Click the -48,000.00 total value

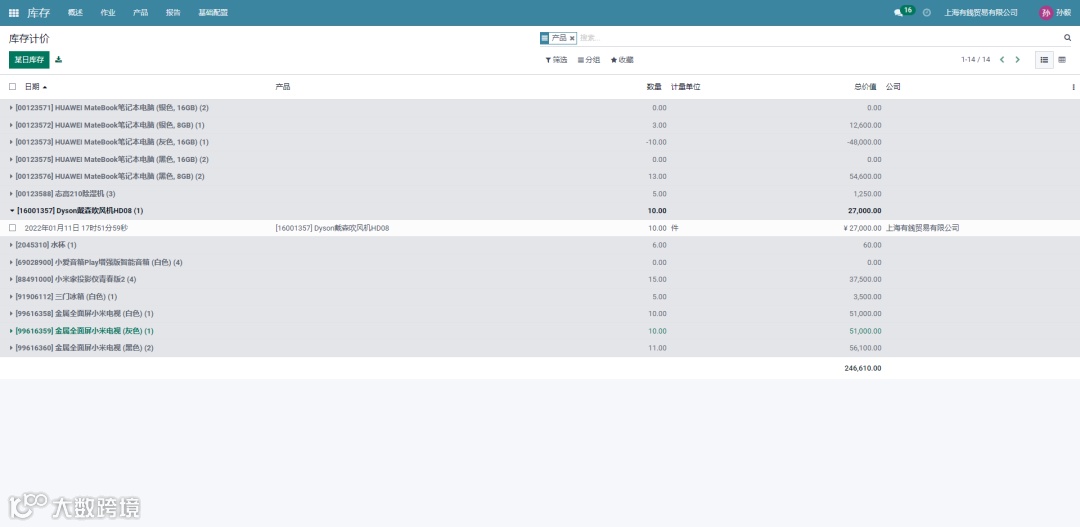(x=864, y=142)
